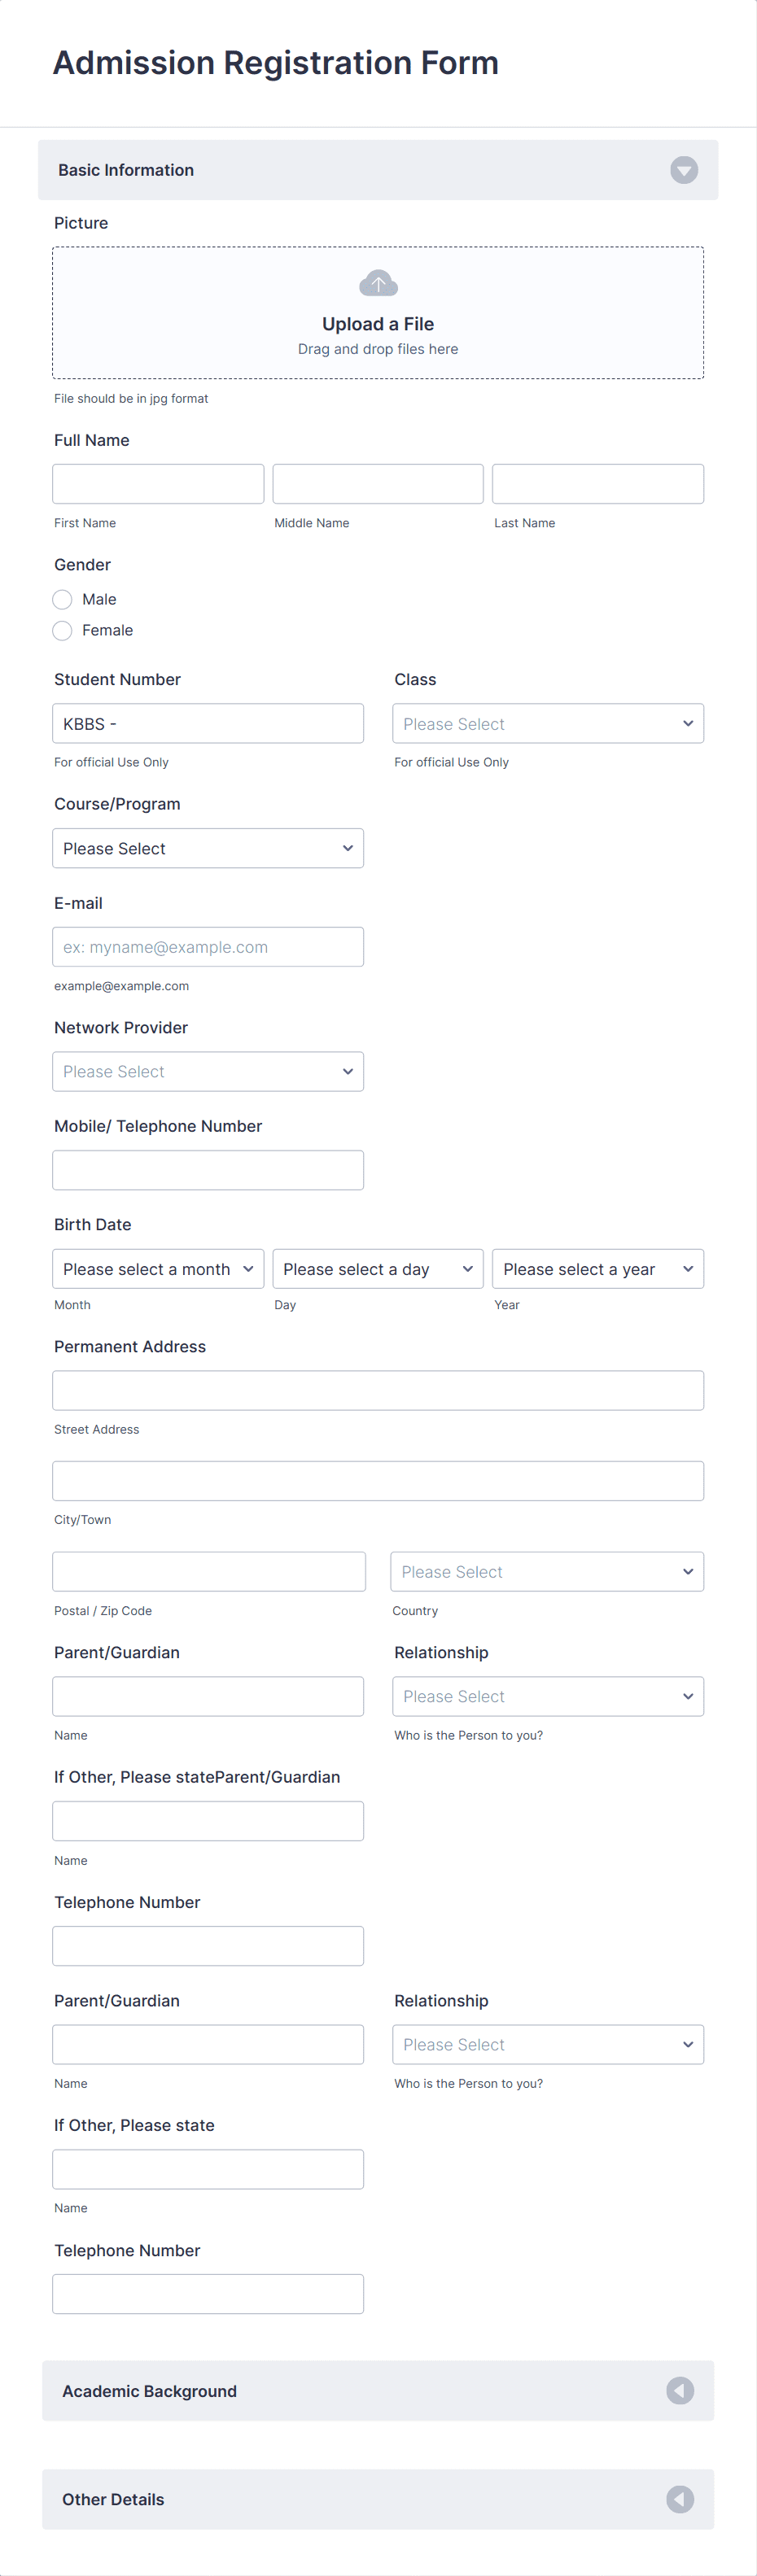Viewport: 757px width, 2576px height.
Task: Open the first Relationship dropdown
Action: pos(548,1696)
